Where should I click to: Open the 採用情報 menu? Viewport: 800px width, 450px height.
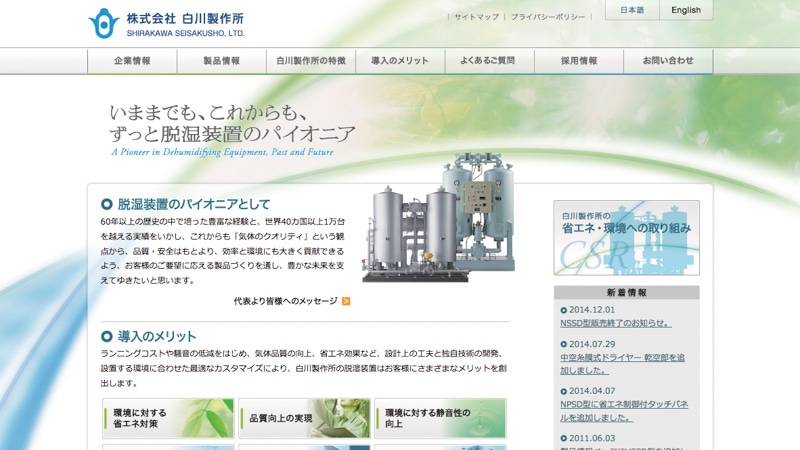coord(579,61)
